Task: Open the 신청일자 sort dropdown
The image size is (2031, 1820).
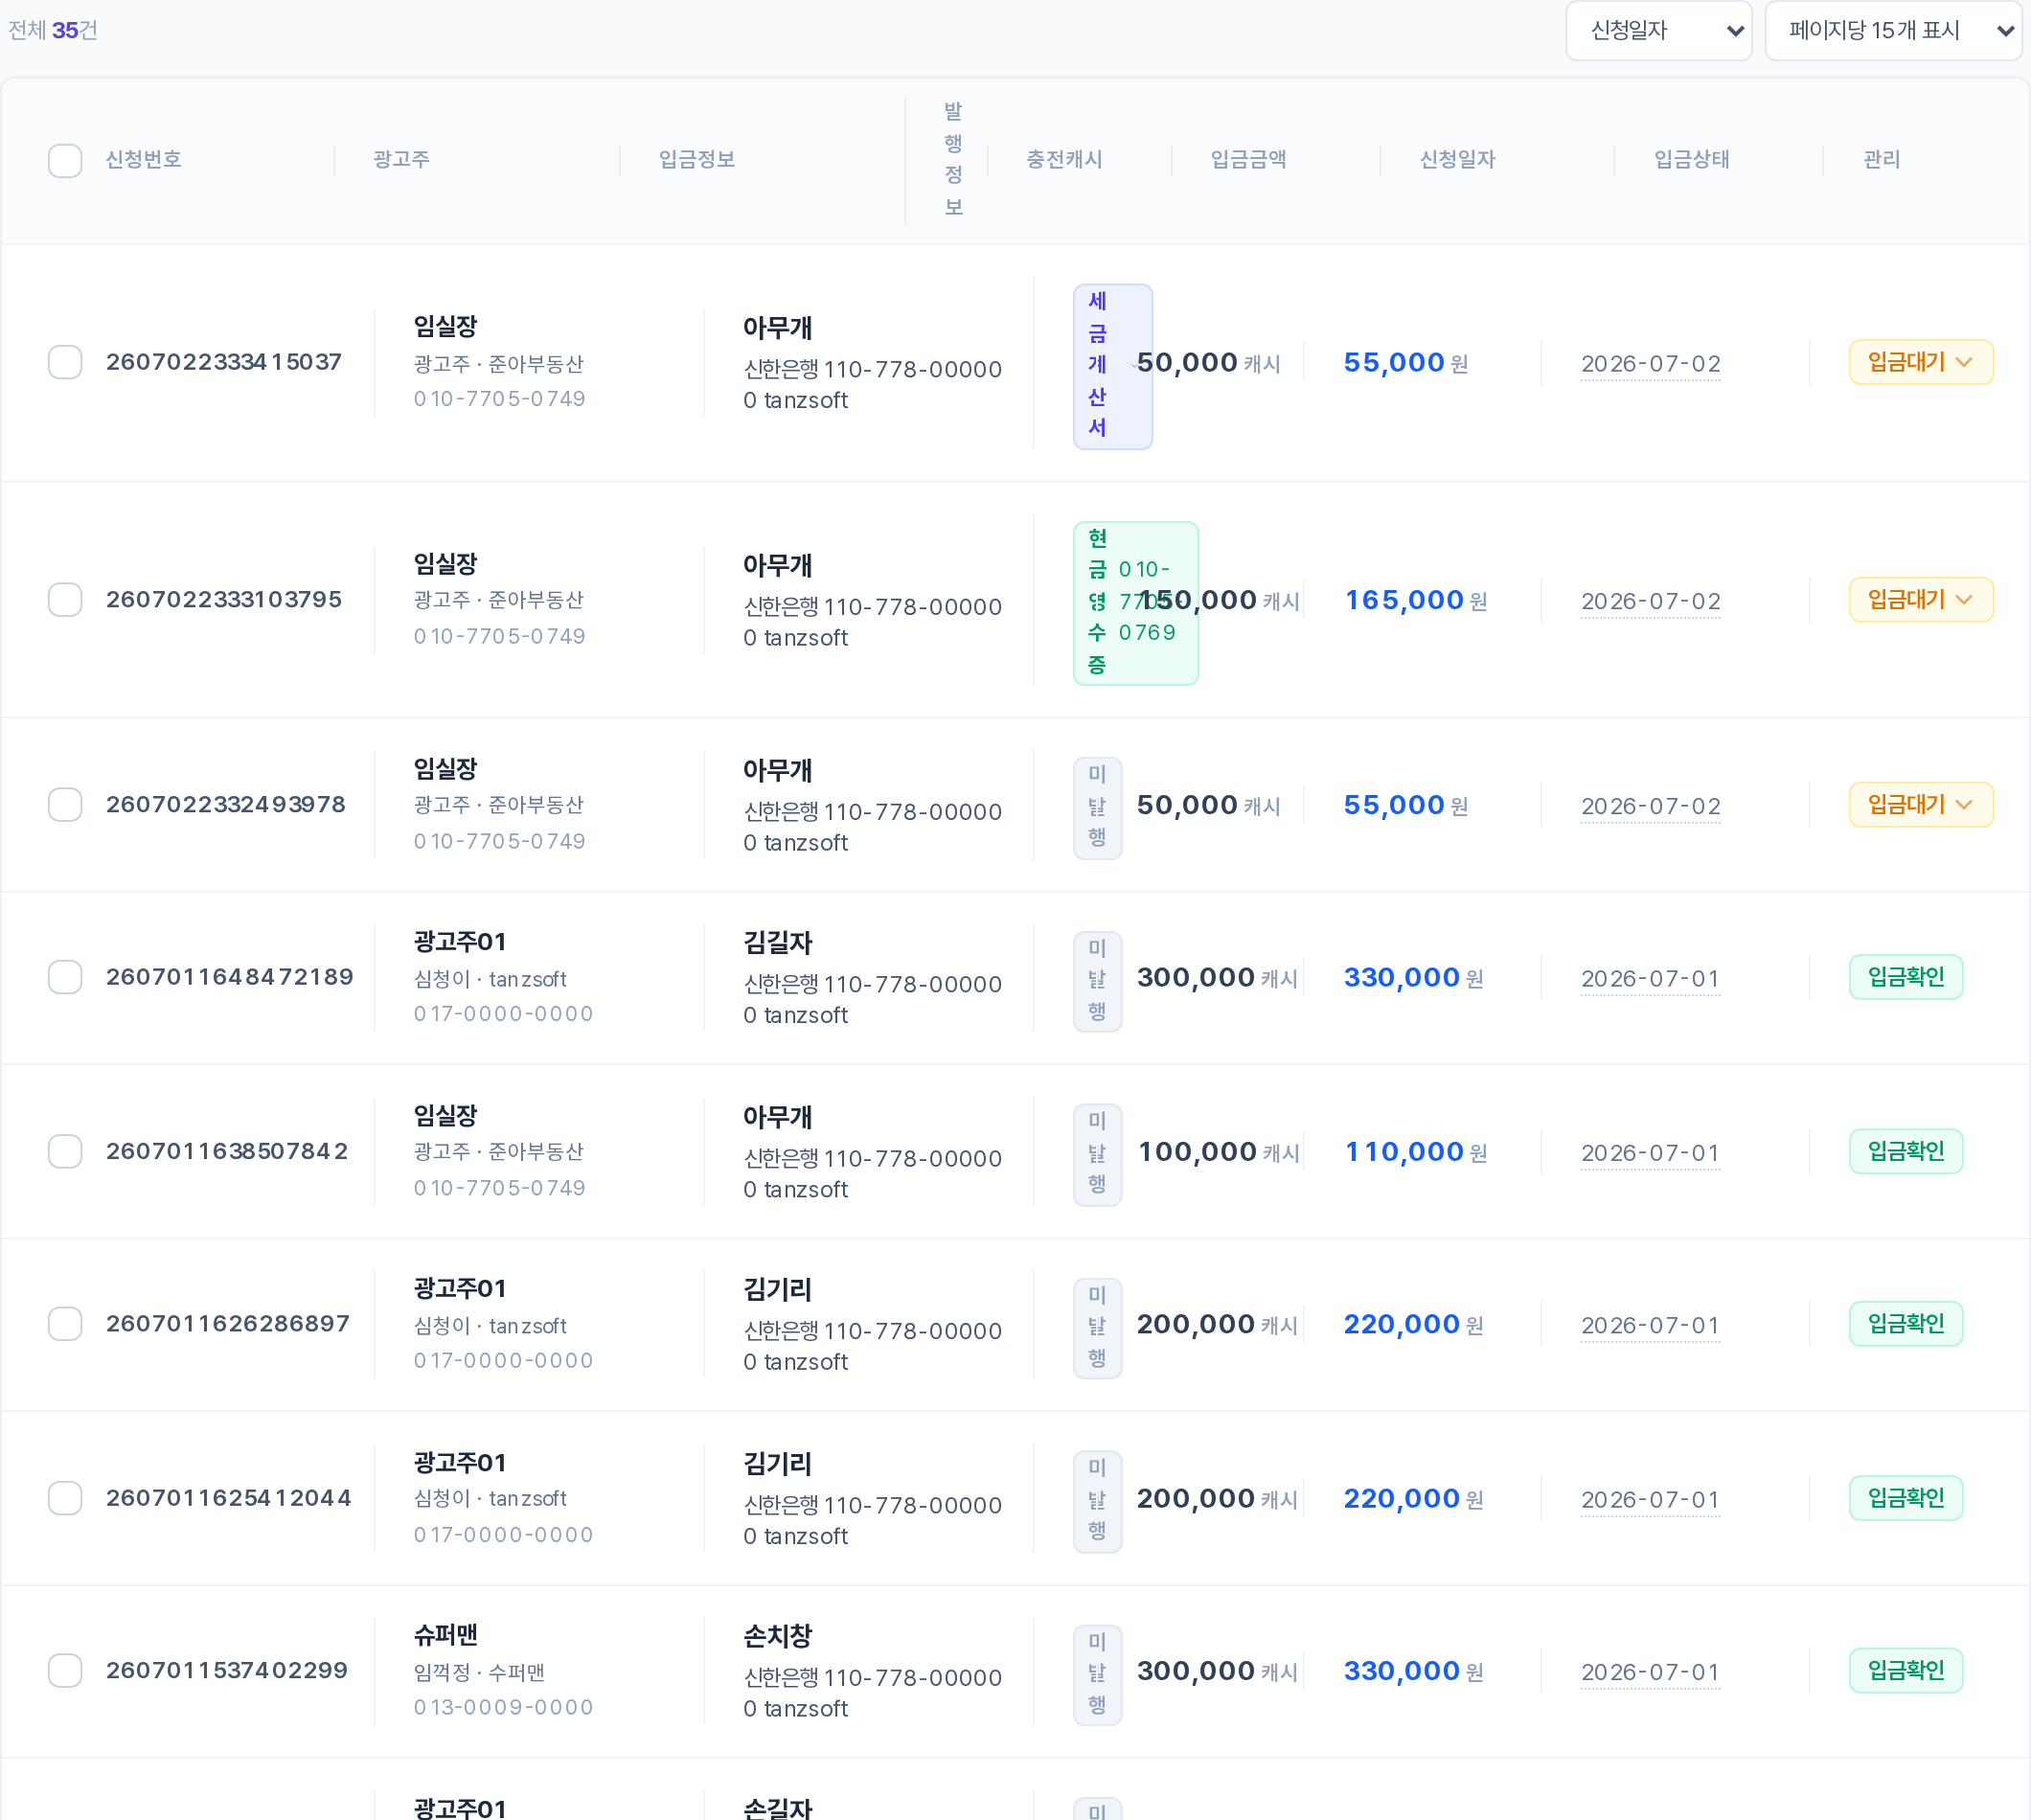Action: coord(1659,31)
